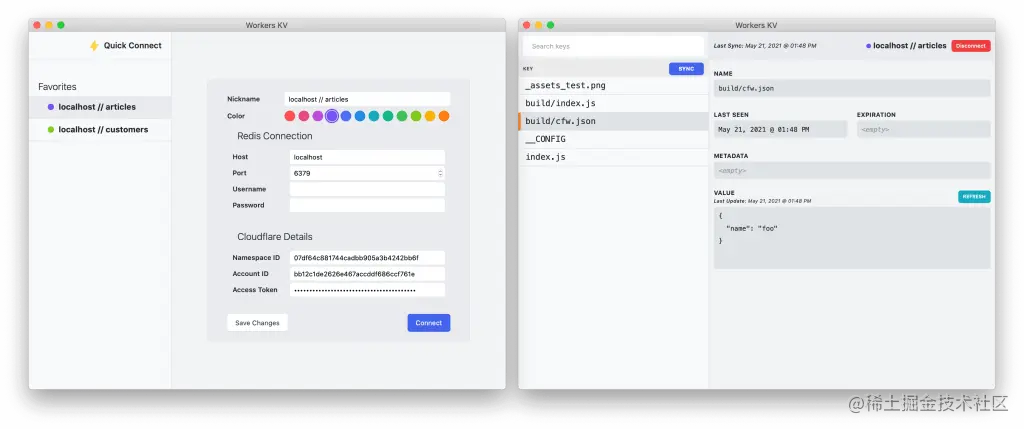The height and width of the screenshot is (429, 1024).
Task: Click the Workers KV title of the left window
Action: pyautogui.click(x=266, y=25)
